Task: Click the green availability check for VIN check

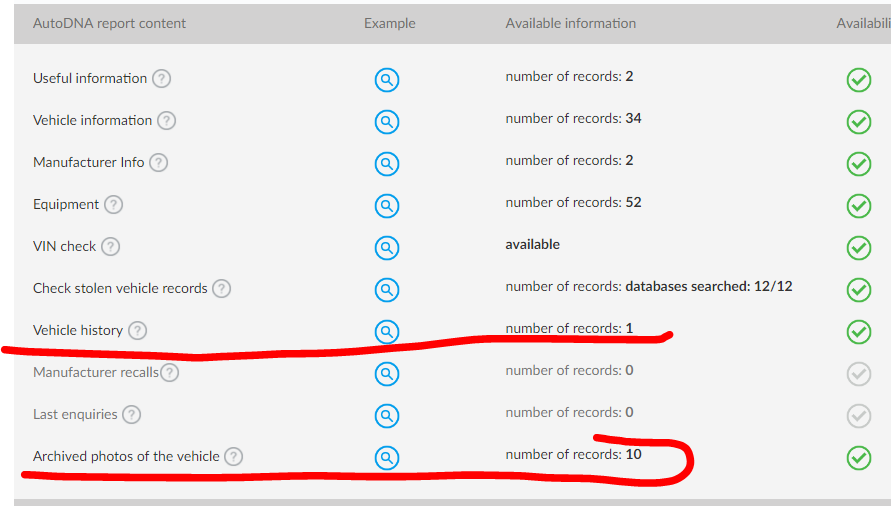Action: 859,248
